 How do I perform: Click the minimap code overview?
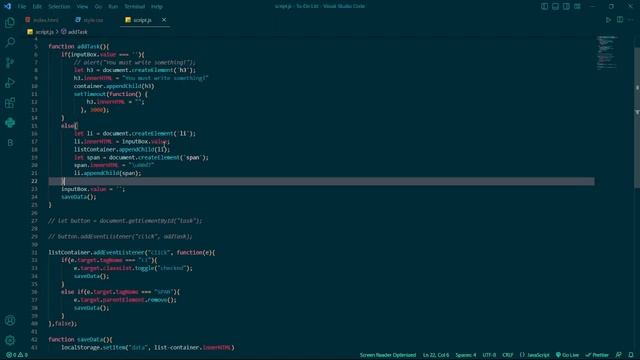607,53
